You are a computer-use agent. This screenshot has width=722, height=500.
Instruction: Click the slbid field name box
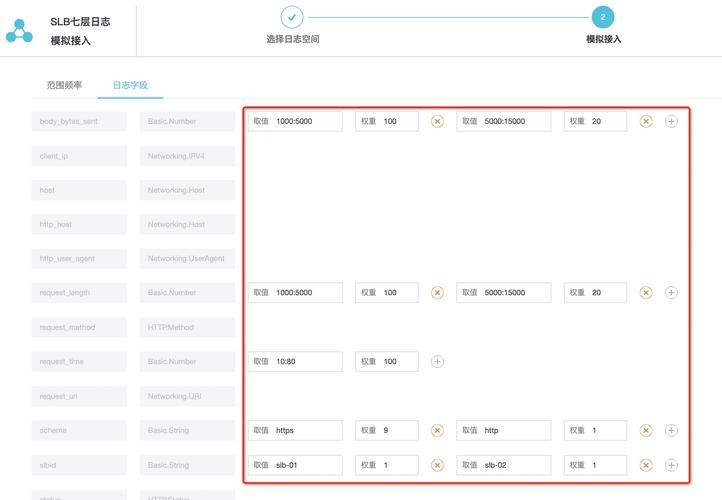click(79, 465)
